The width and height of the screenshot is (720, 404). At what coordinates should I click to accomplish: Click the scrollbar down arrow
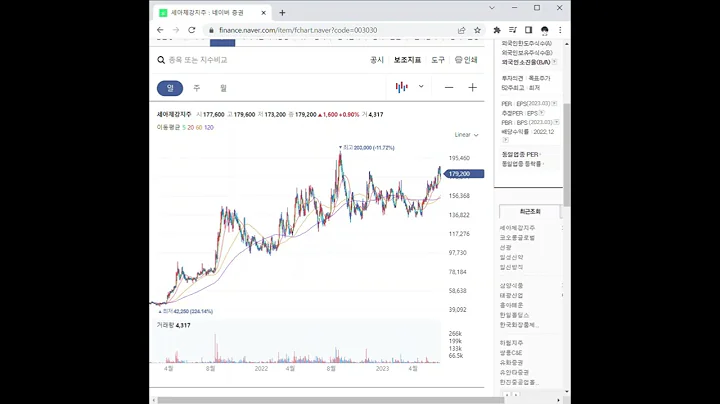coord(567,391)
